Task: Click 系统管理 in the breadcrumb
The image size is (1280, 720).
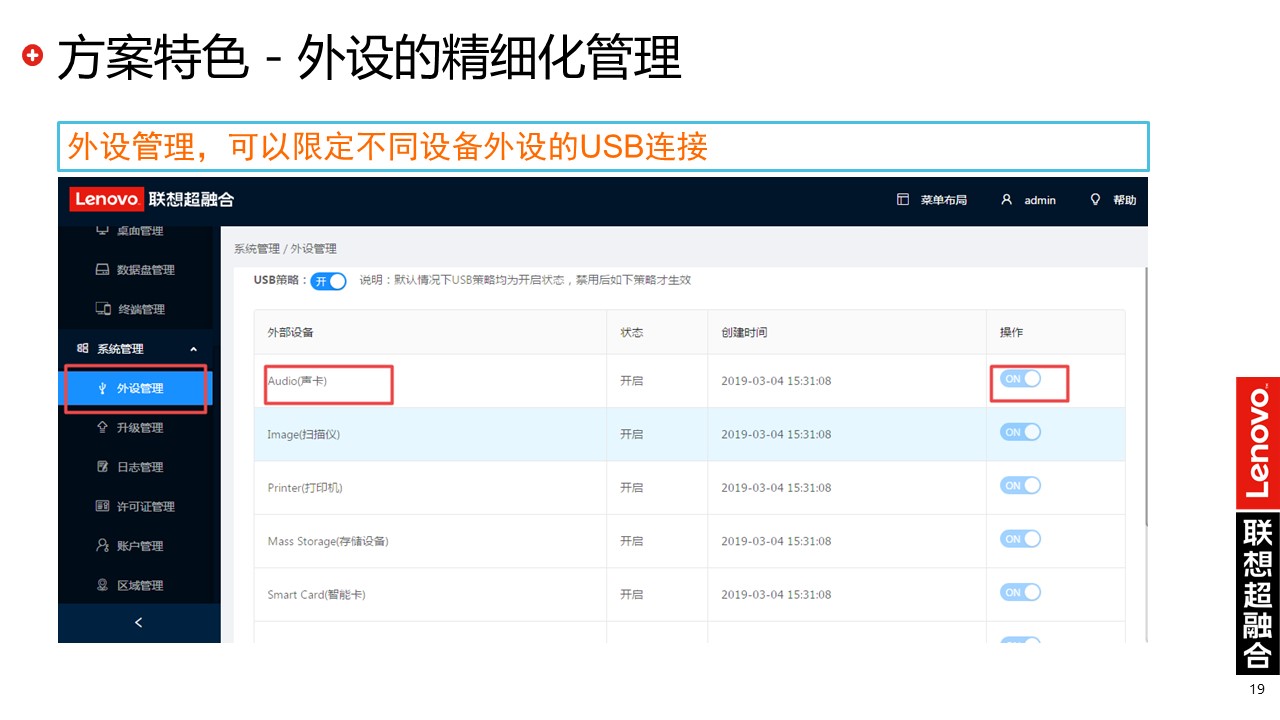Action: click(257, 248)
